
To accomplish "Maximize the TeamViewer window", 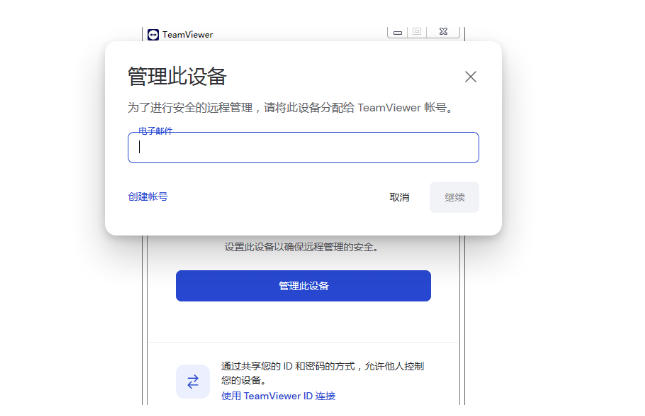I will point(417,31).
